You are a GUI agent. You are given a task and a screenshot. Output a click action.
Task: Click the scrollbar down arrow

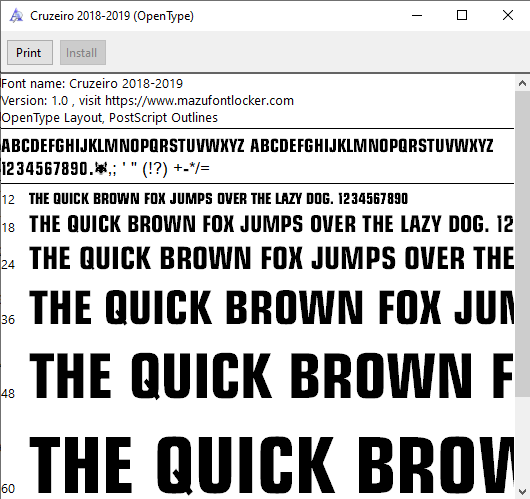click(x=522, y=491)
